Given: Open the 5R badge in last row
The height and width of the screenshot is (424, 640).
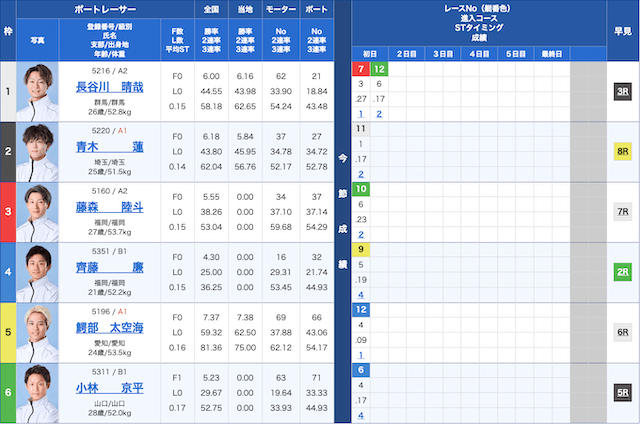Looking at the screenshot, I should click(x=621, y=392).
